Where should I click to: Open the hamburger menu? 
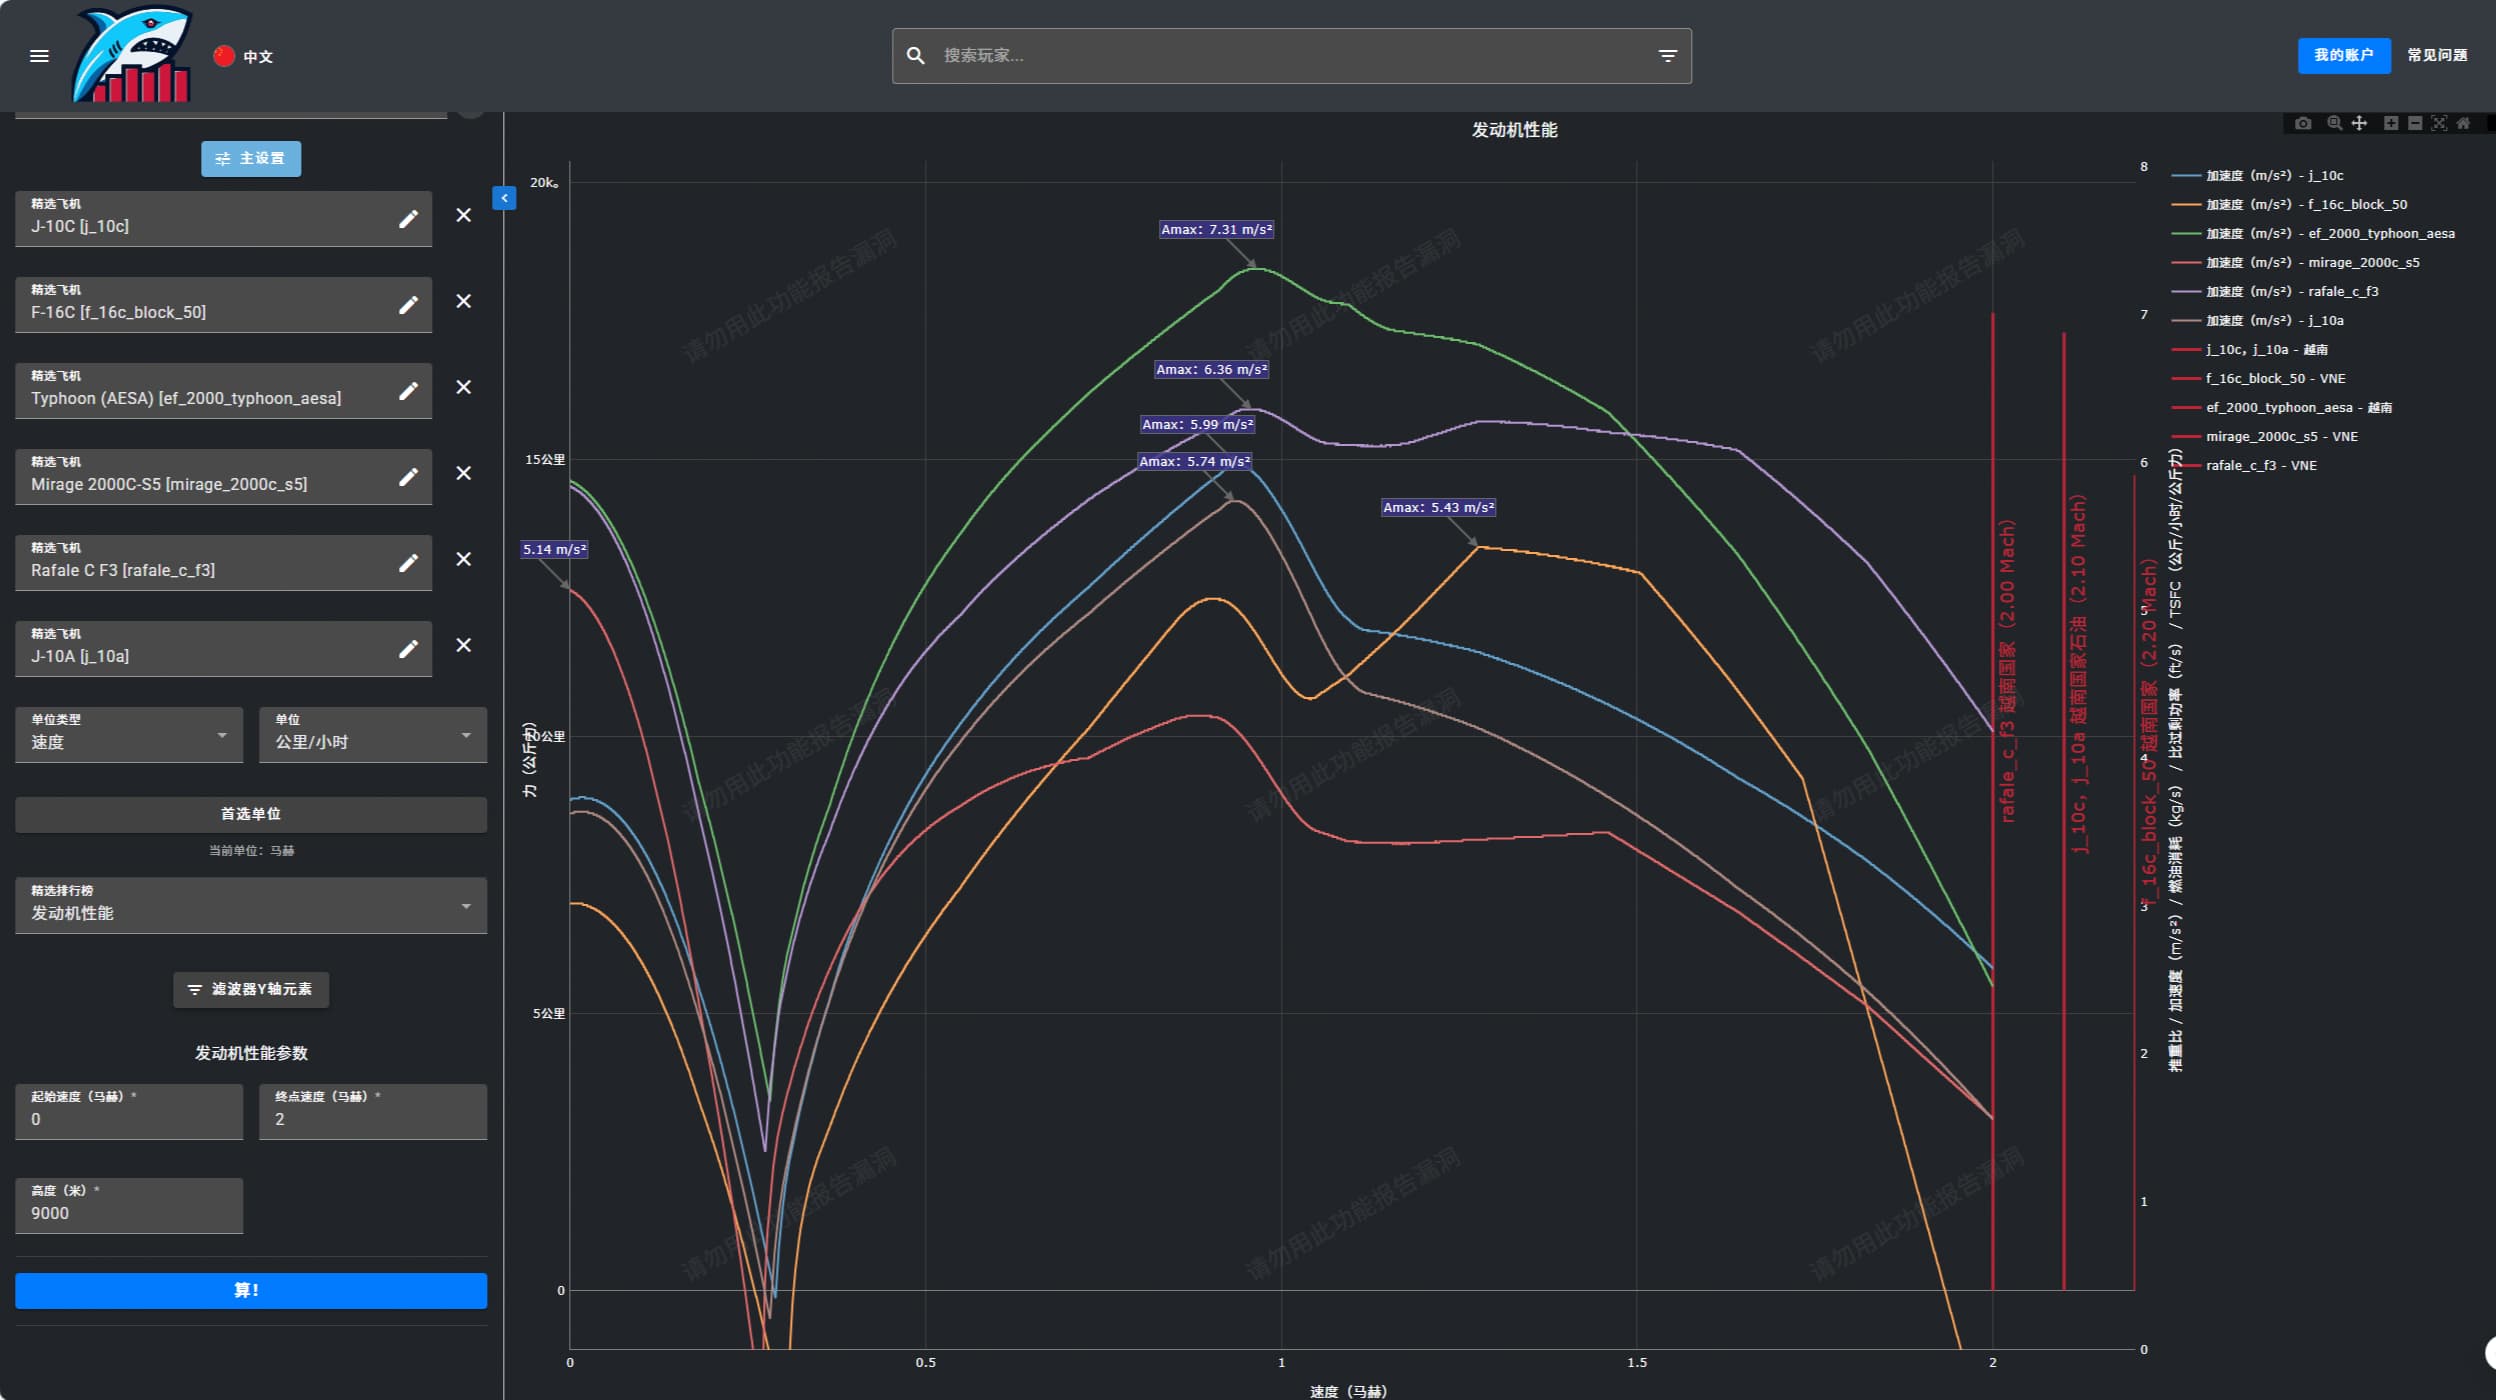pos(39,56)
